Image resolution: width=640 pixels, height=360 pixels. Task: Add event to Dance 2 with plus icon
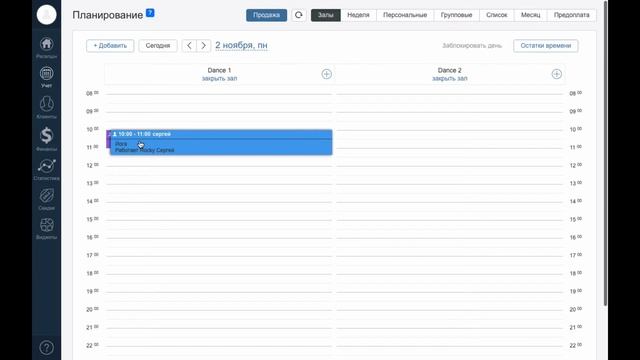tap(557, 74)
